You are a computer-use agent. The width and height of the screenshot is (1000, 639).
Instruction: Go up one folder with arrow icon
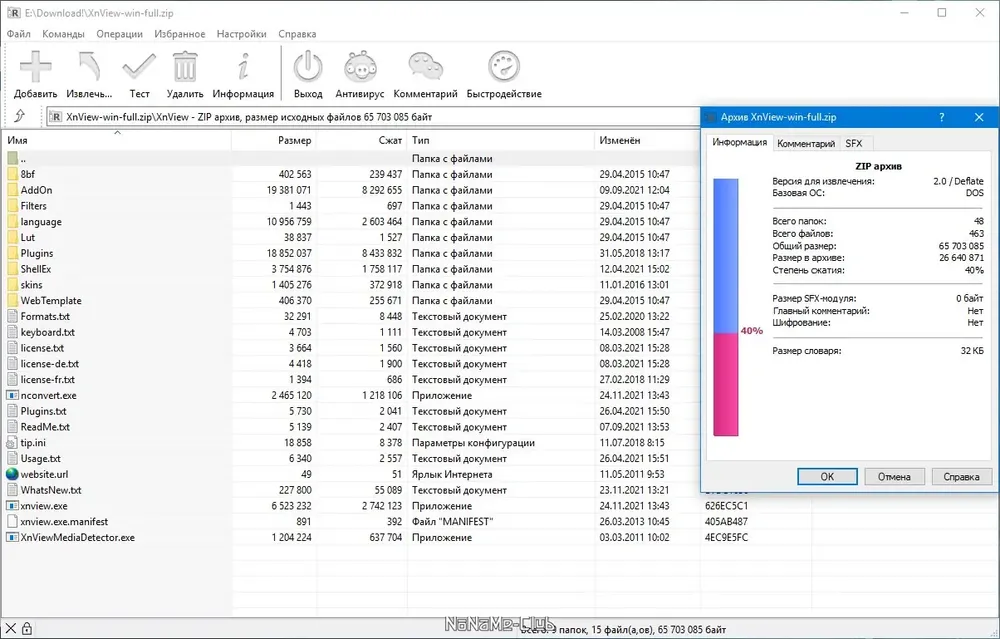pyautogui.click(x=20, y=116)
